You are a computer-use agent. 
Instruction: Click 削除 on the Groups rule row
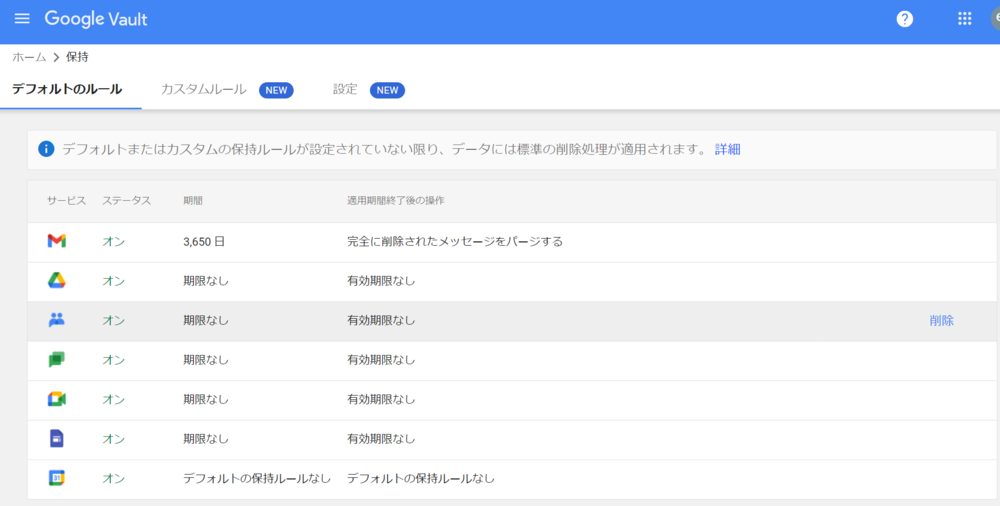941,321
